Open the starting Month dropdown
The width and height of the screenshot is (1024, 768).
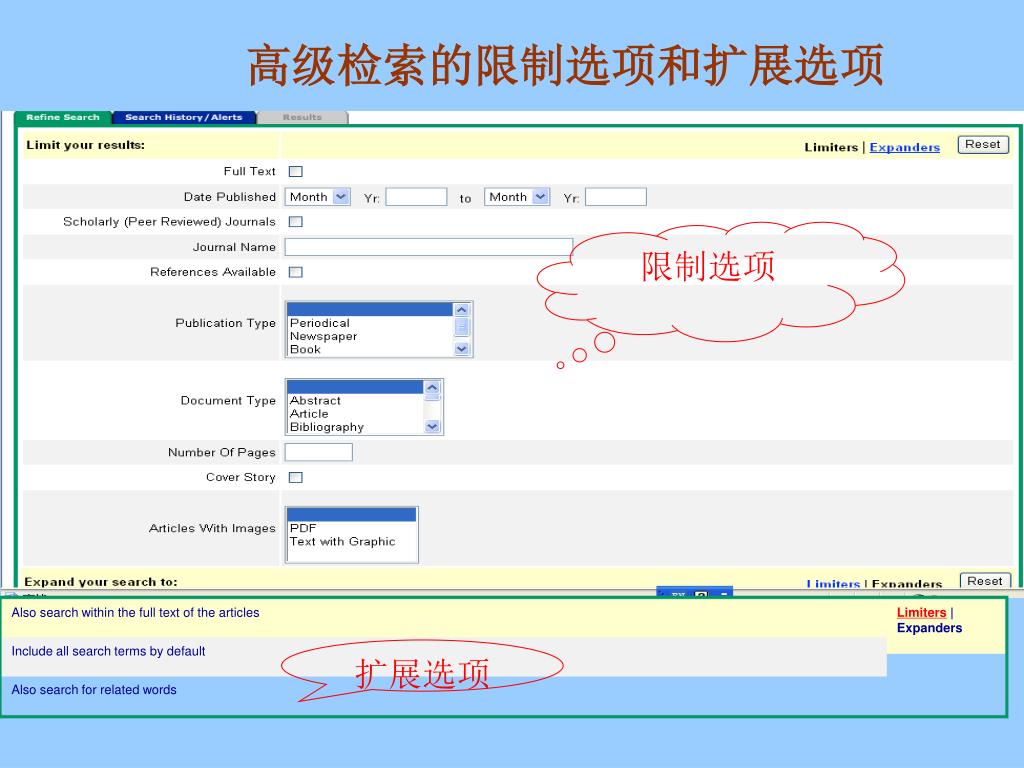[x=317, y=197]
